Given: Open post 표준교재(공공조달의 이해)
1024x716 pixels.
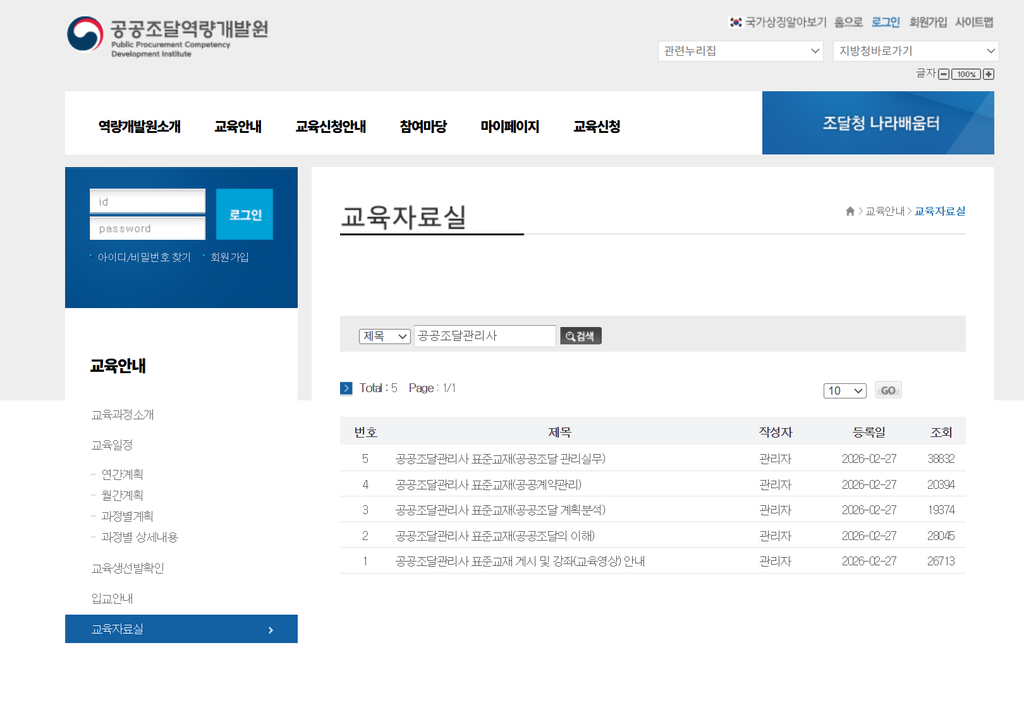Looking at the screenshot, I should click(495, 536).
